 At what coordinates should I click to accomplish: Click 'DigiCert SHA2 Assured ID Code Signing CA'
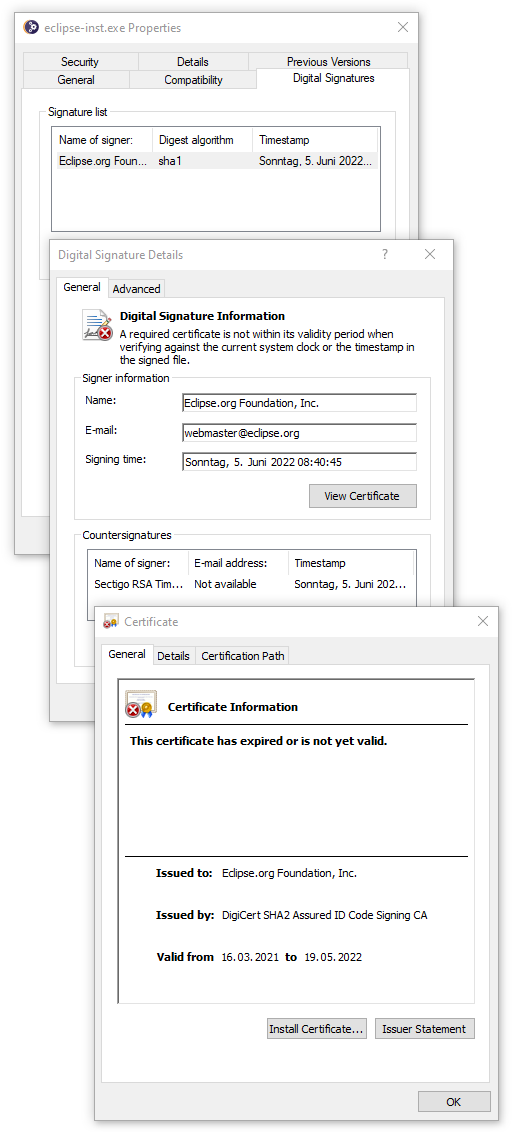pyautogui.click(x=324, y=915)
